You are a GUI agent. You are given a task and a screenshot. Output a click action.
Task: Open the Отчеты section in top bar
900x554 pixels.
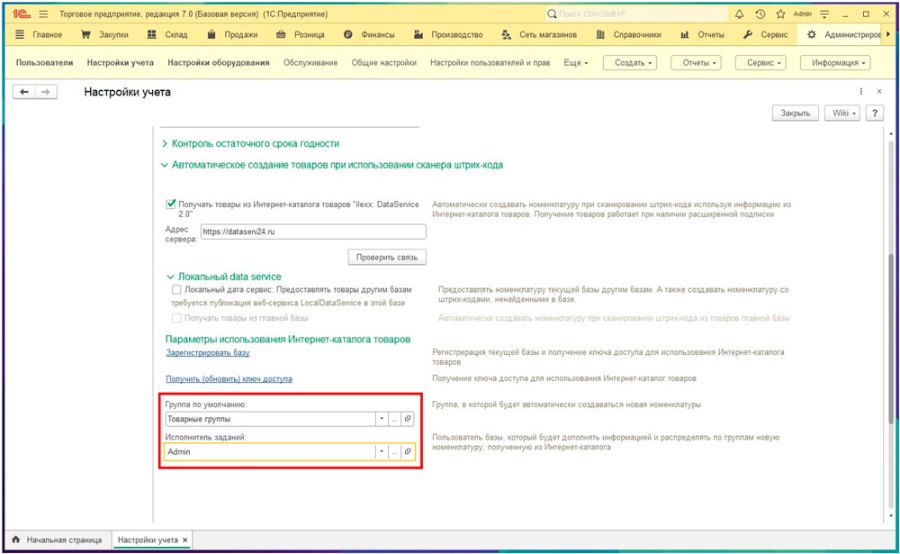pyautogui.click(x=702, y=34)
